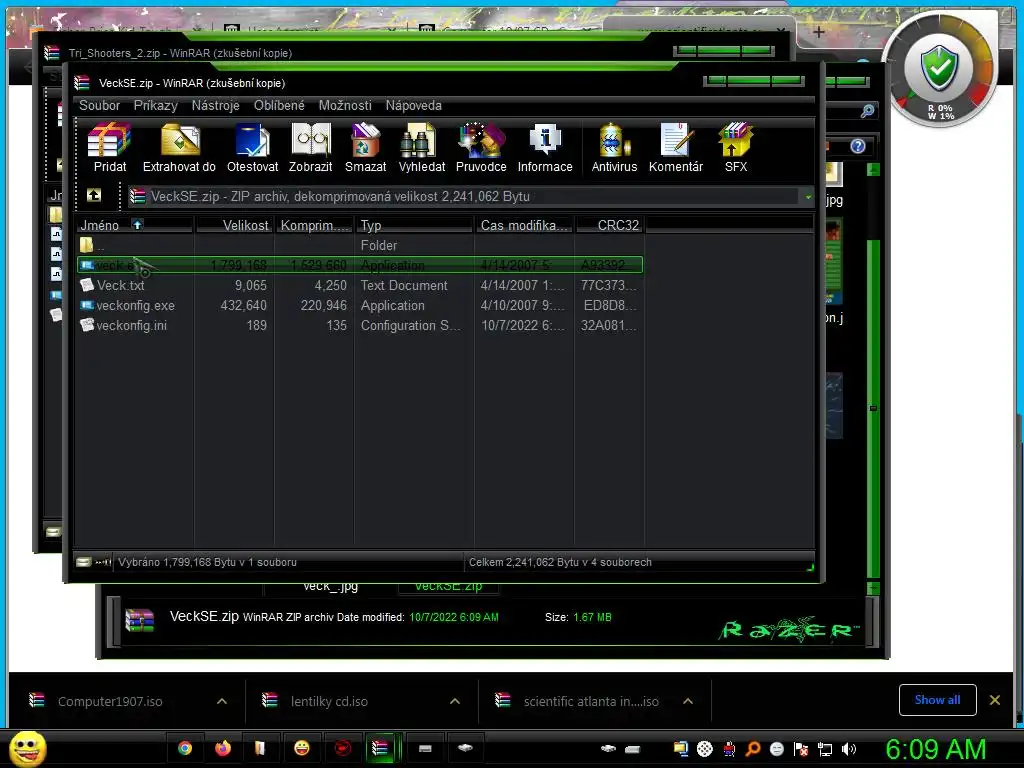Click the drive icon in WinRAR status bar
This screenshot has width=1024, height=768.
pos(84,562)
